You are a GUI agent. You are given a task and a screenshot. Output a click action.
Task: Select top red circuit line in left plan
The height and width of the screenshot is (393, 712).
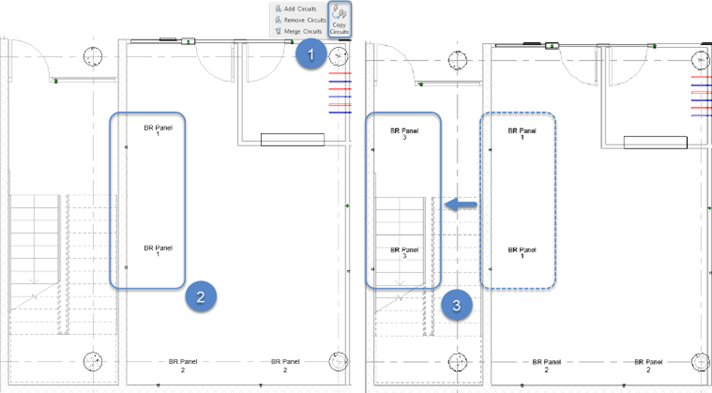point(340,73)
